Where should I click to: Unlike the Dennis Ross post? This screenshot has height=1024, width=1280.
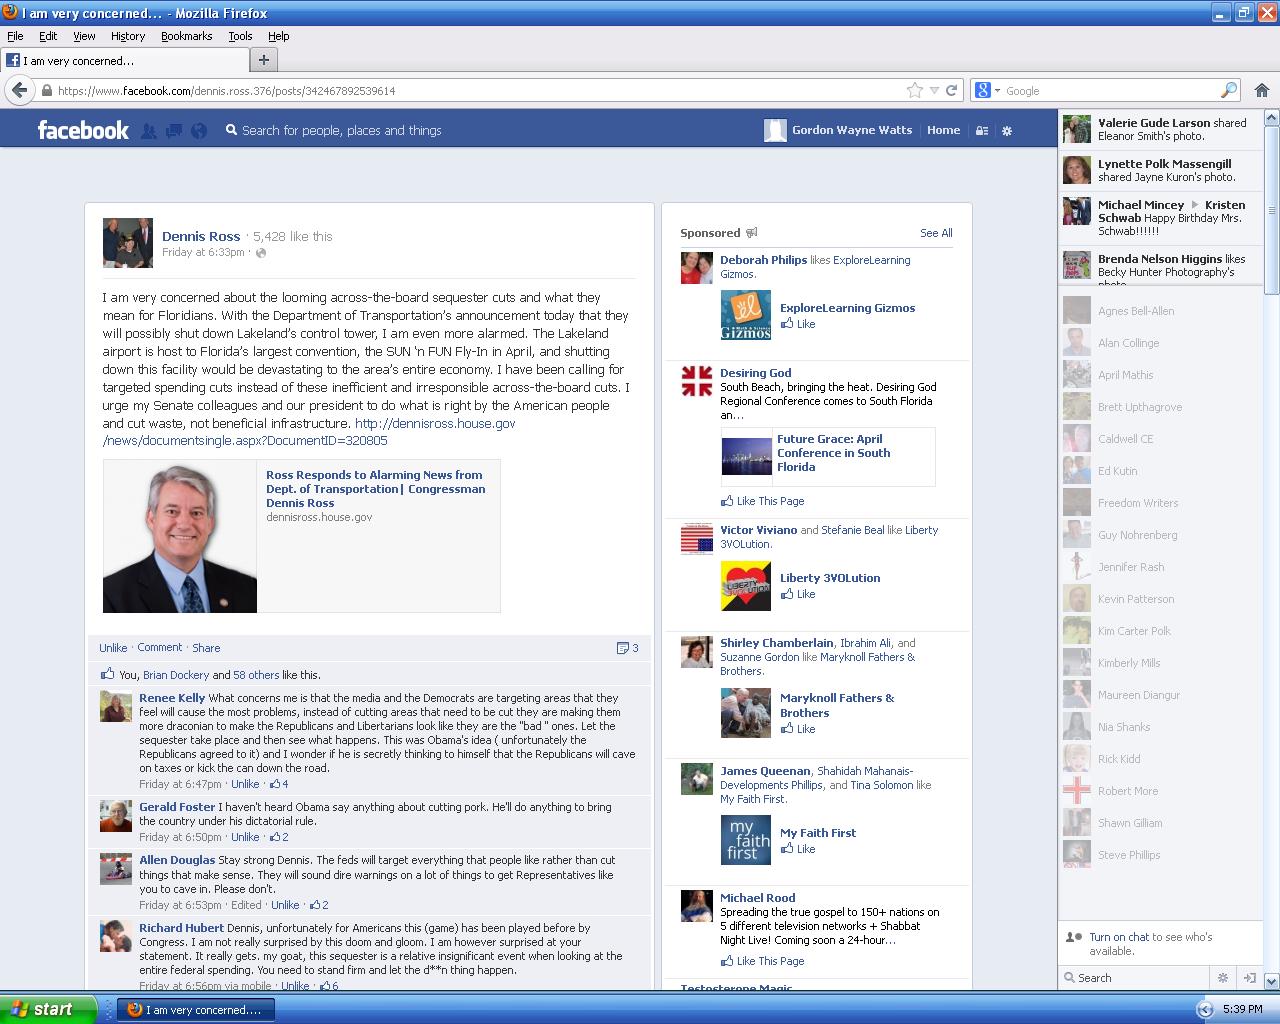click(113, 648)
